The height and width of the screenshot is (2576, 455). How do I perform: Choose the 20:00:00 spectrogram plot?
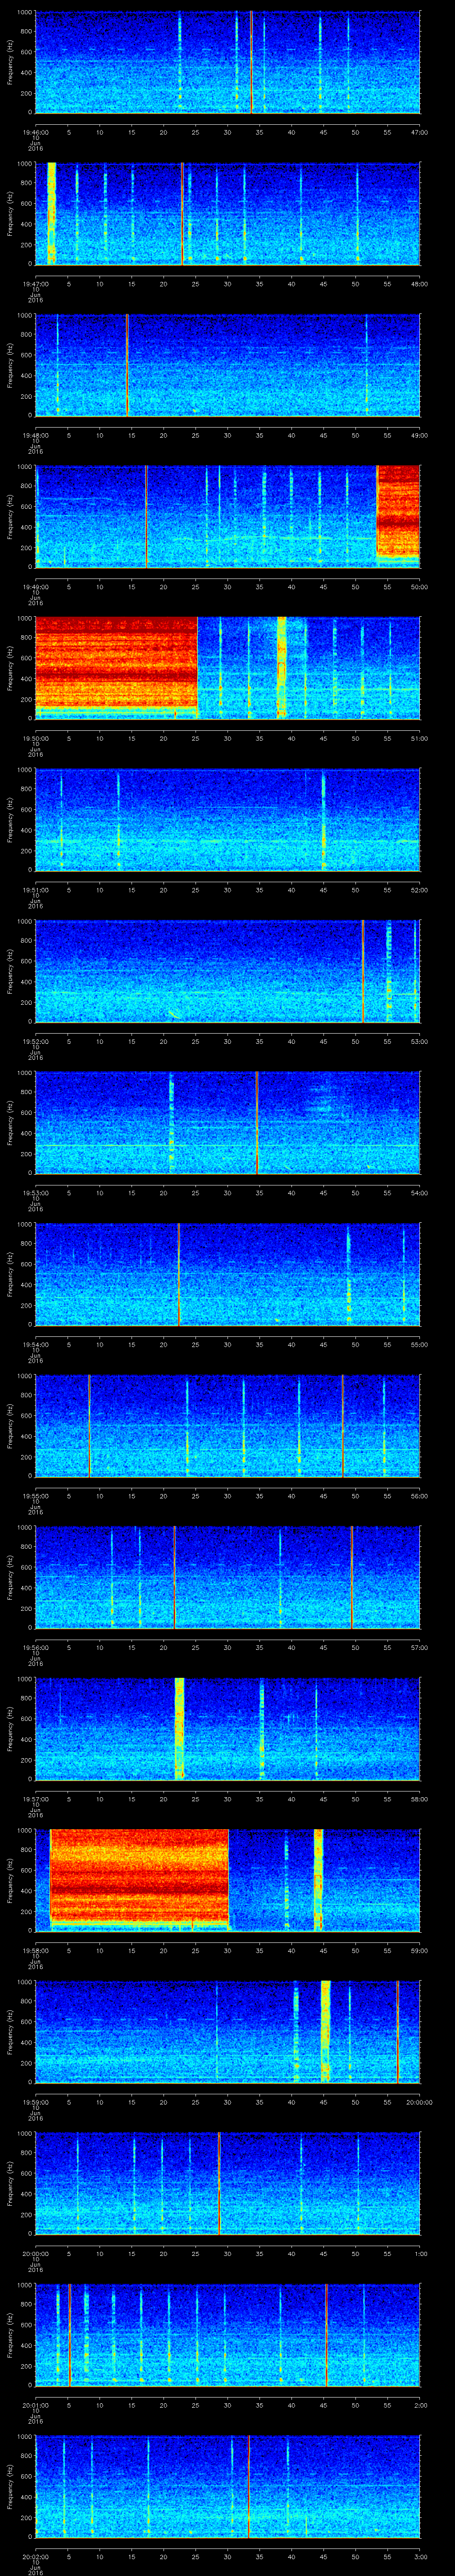228,2183
